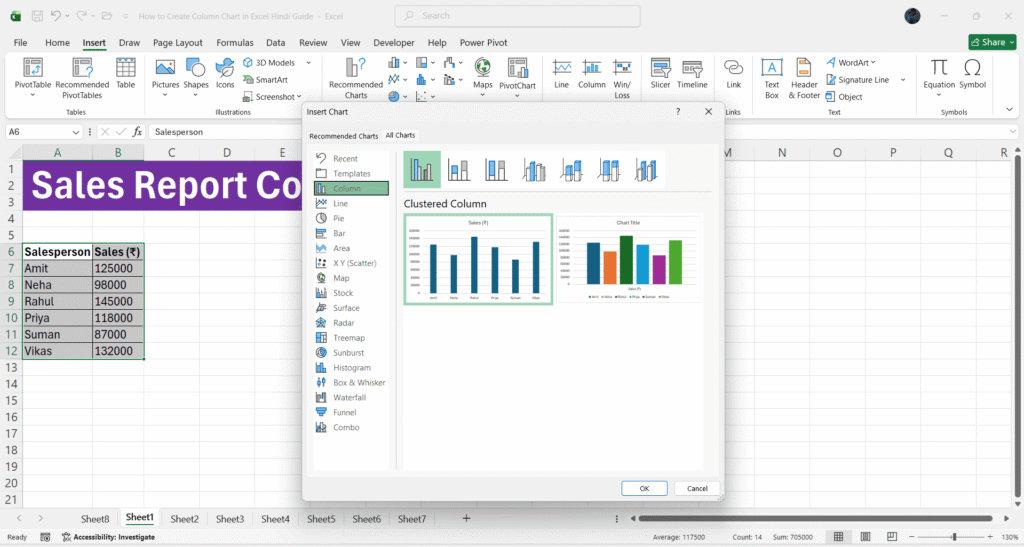Insert a Line sparkline
1024x547 pixels.
[562, 73]
